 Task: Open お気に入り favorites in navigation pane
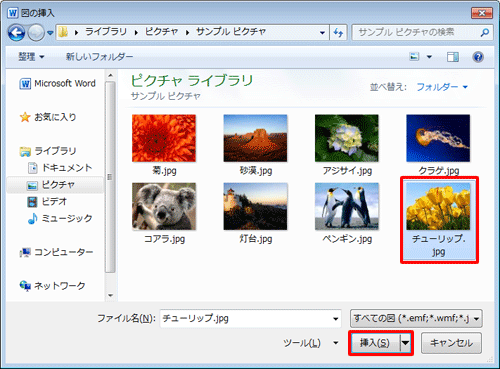pos(48,117)
